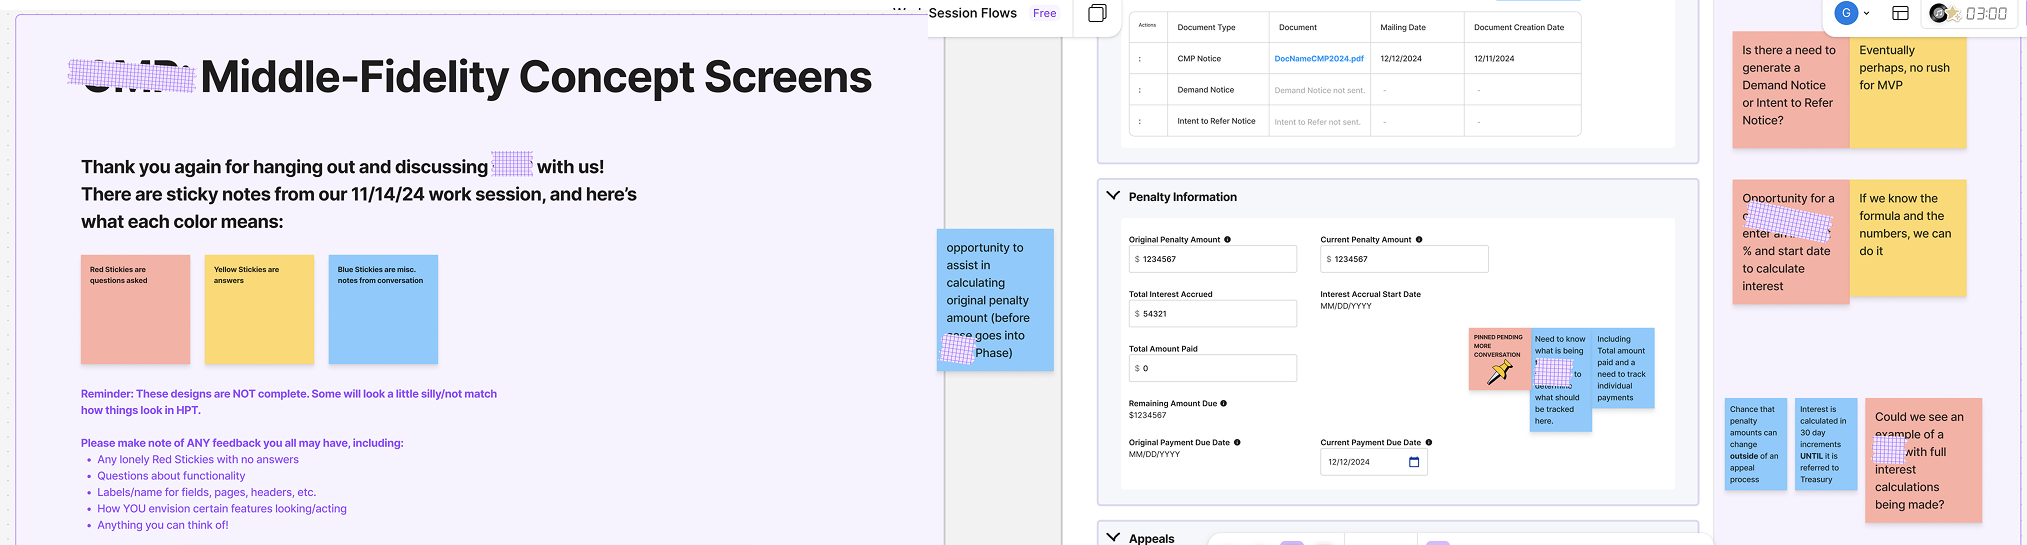Click info icon beside Current Payment Due Date
Image resolution: width=2027 pixels, height=545 pixels.
pos(1428,442)
